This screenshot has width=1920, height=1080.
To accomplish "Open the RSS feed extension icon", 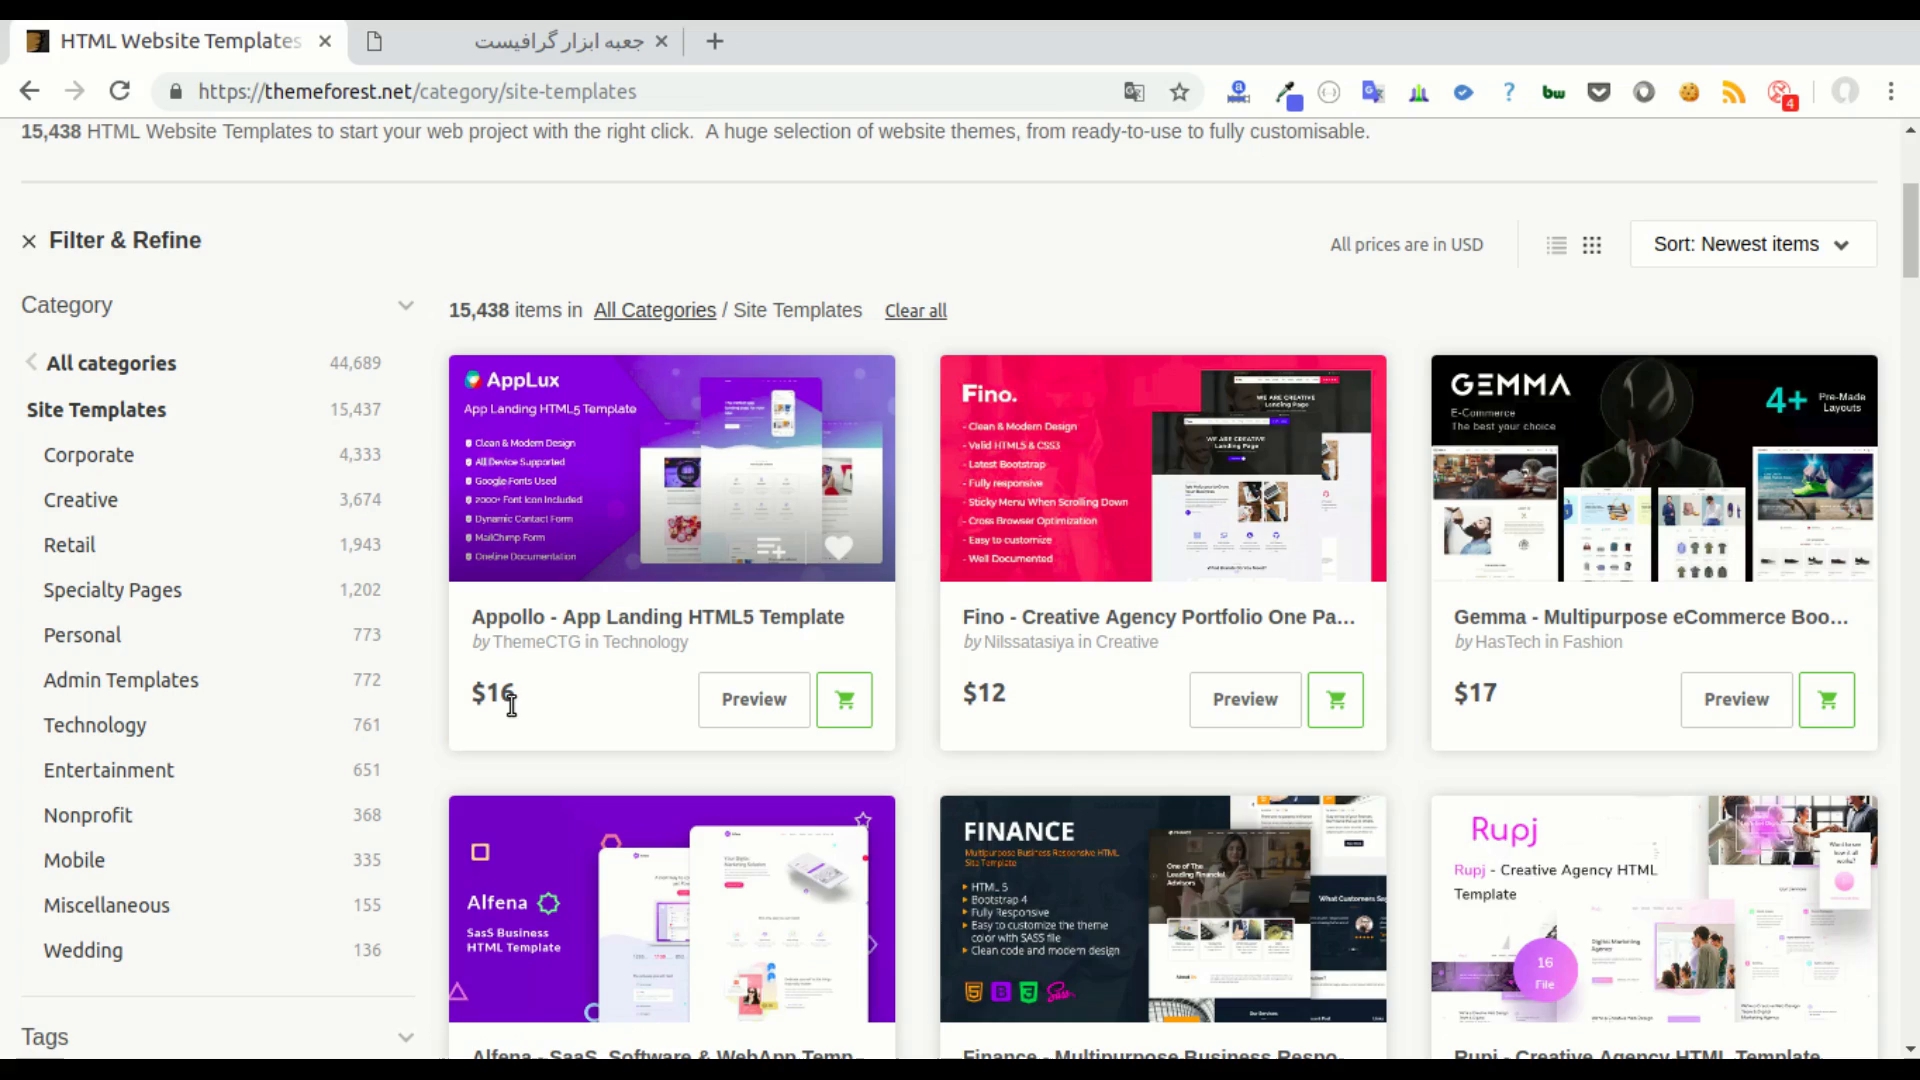I will point(1734,92).
